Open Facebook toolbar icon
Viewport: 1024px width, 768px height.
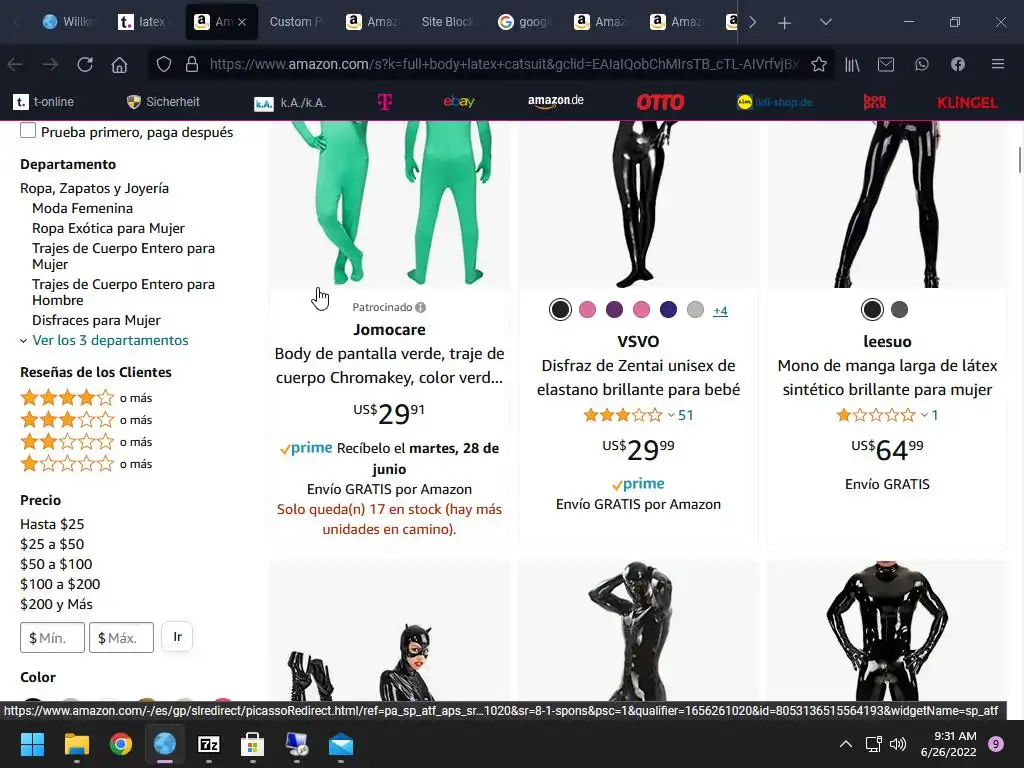[x=957, y=64]
